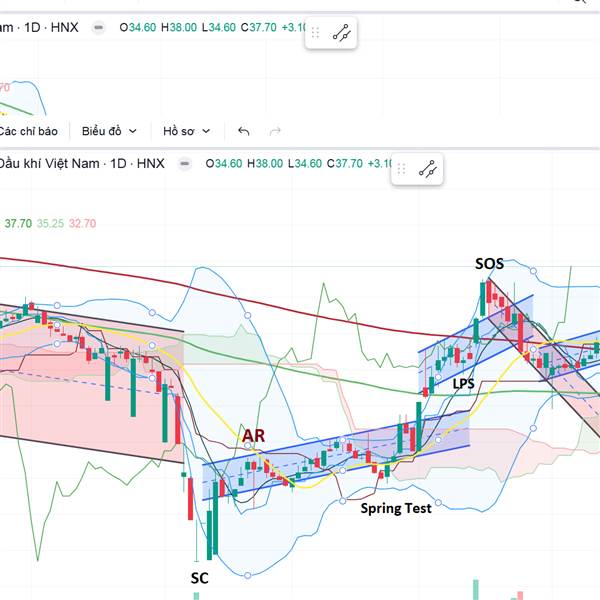
Task: Click the green indicator value 37.70
Action: (18, 223)
